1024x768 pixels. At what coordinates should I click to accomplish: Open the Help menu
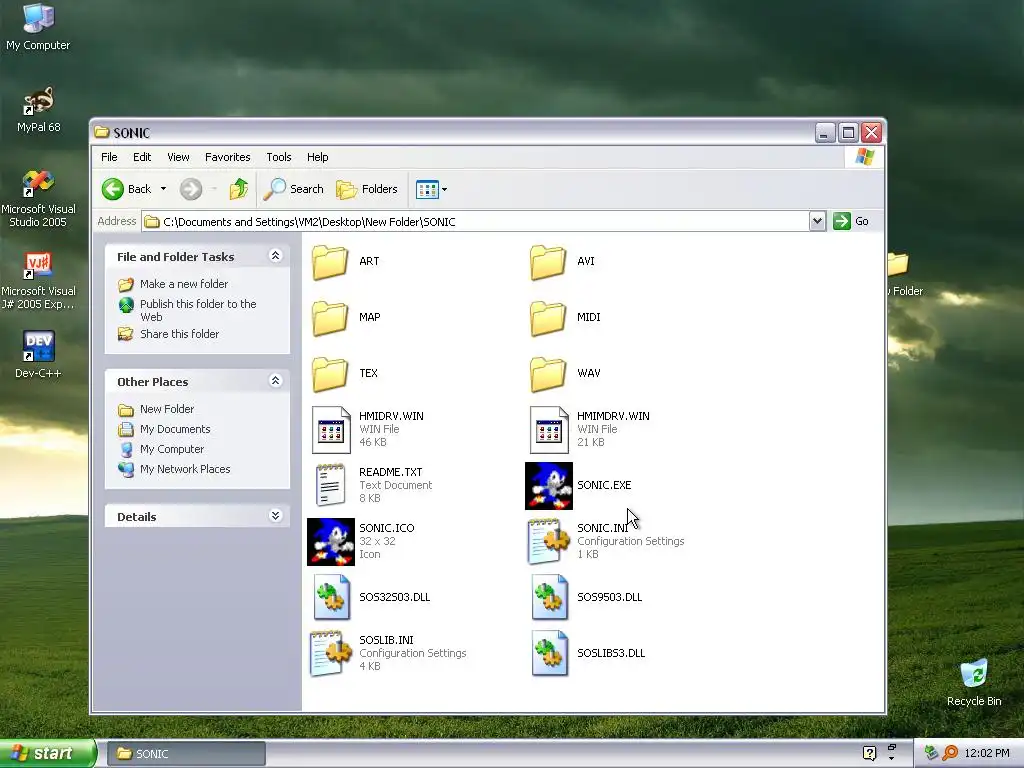click(x=317, y=157)
